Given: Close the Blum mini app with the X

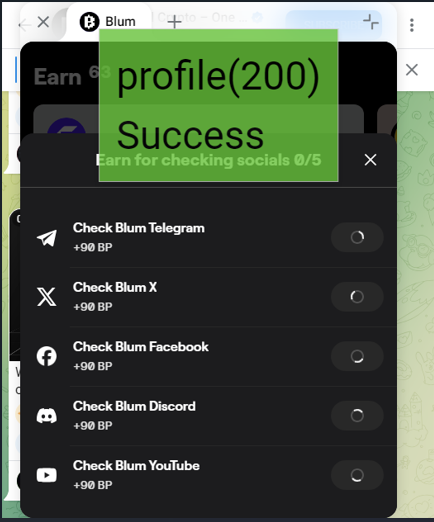Looking at the screenshot, I should pos(43,22).
